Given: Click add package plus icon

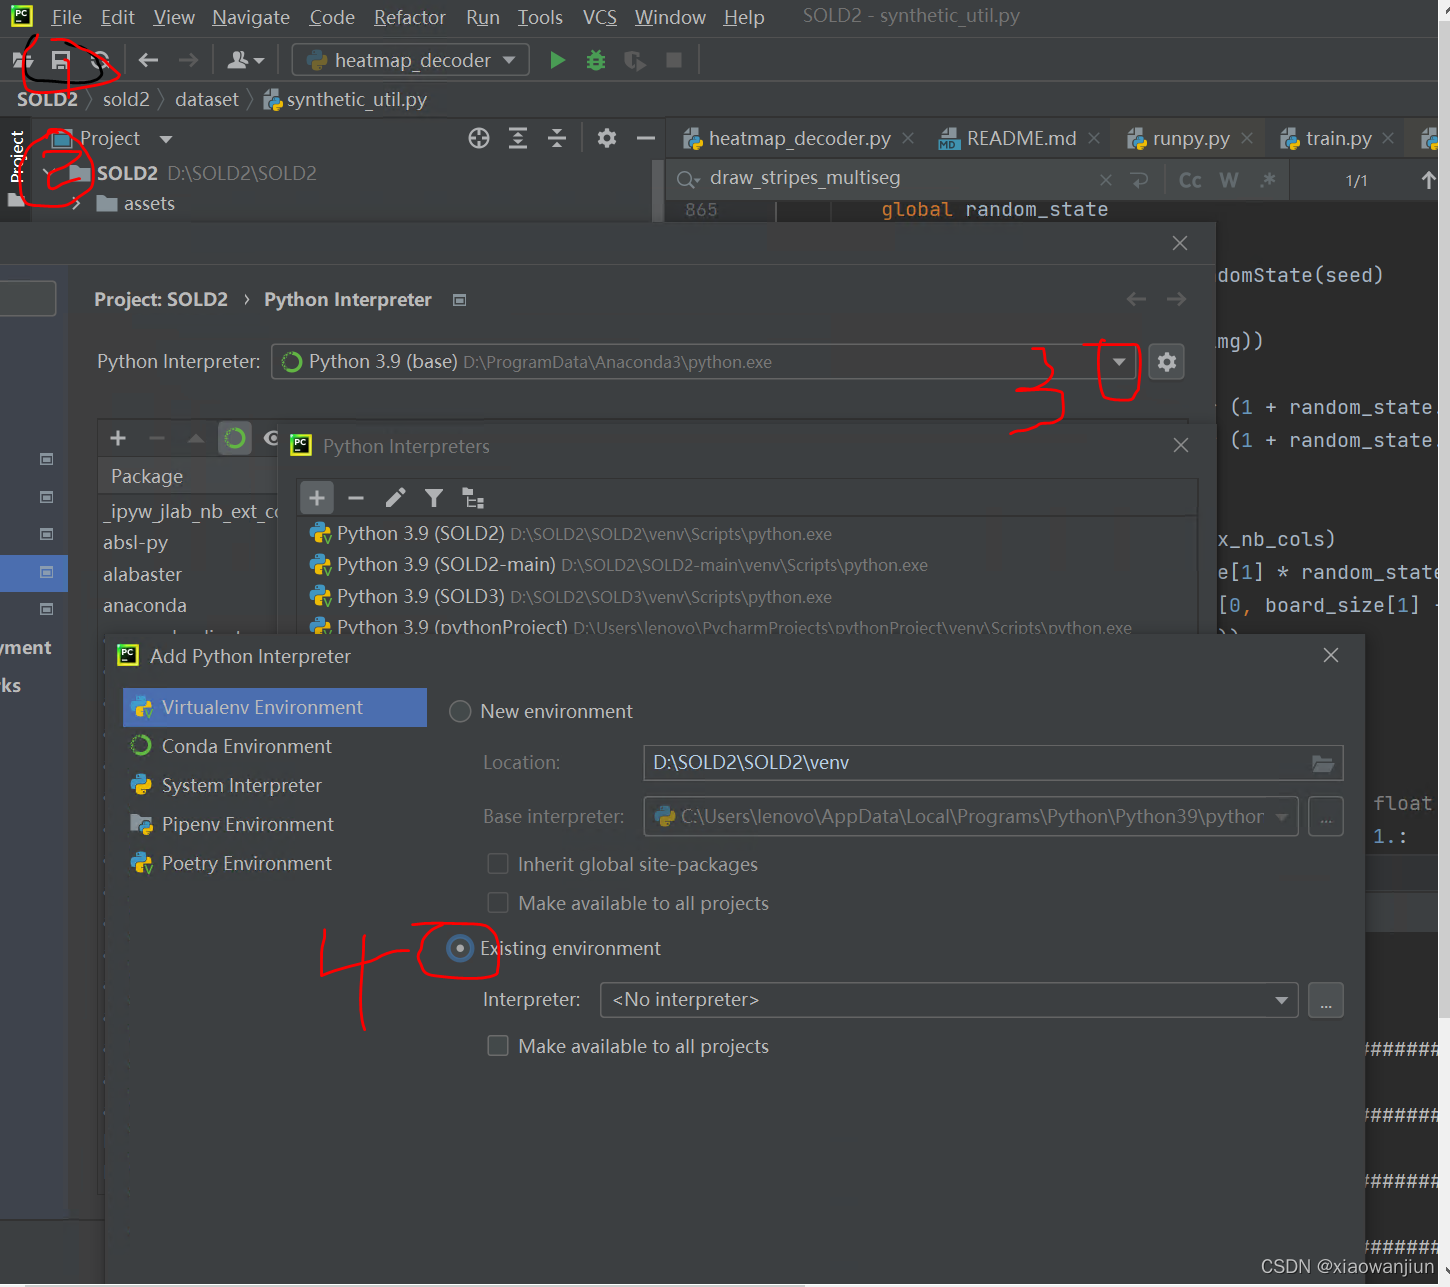Looking at the screenshot, I should (x=118, y=438).
